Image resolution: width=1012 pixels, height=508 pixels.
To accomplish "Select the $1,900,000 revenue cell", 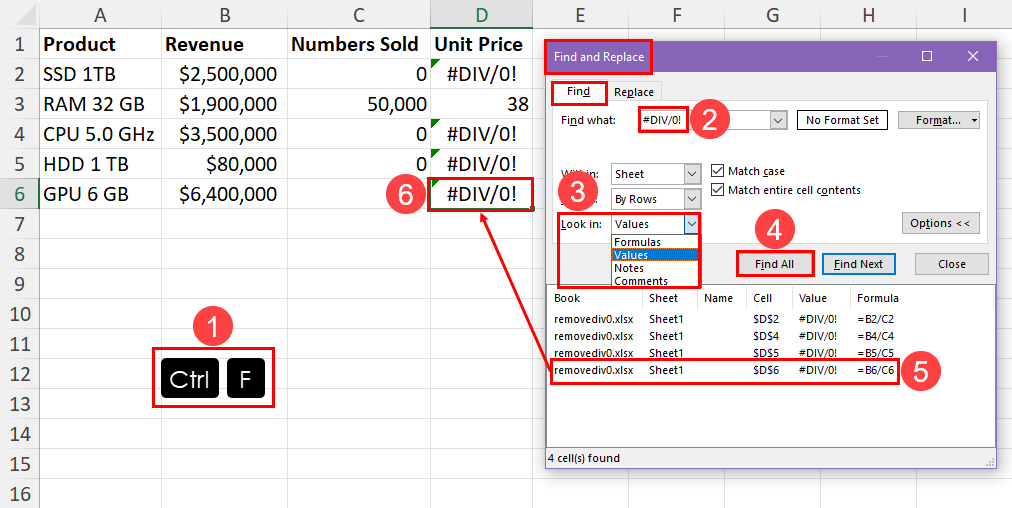I will 225,104.
